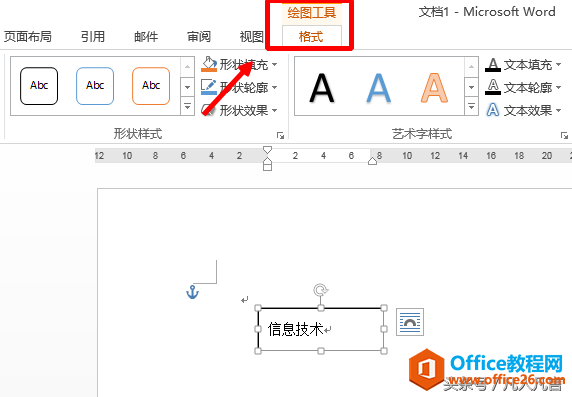Click the bottom-left text box sizing handle
Image resolution: width=572 pixels, height=397 pixels.
click(x=258, y=351)
